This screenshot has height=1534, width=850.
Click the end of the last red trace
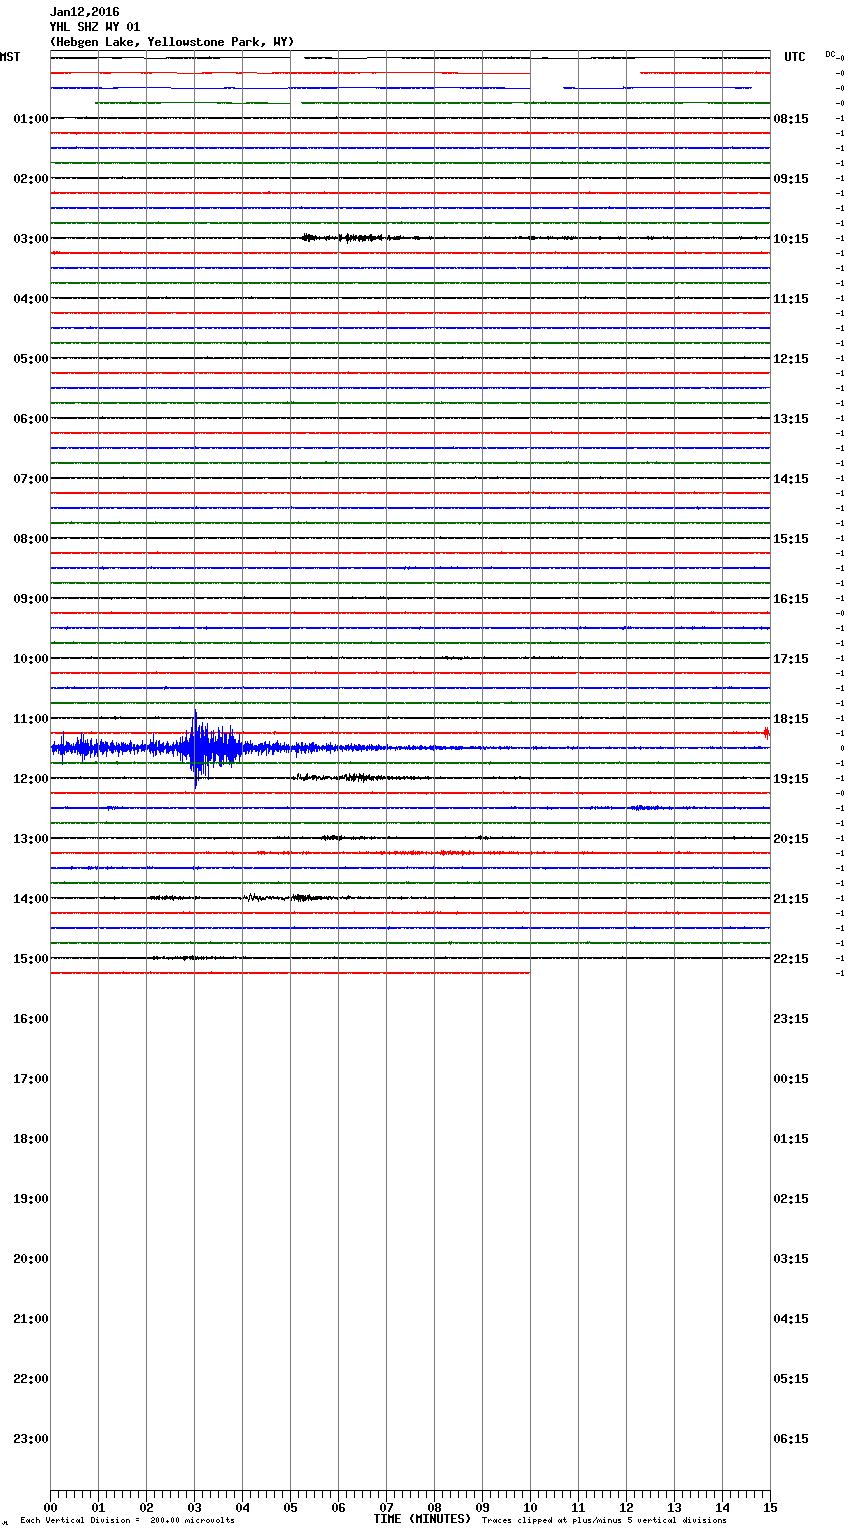point(528,973)
